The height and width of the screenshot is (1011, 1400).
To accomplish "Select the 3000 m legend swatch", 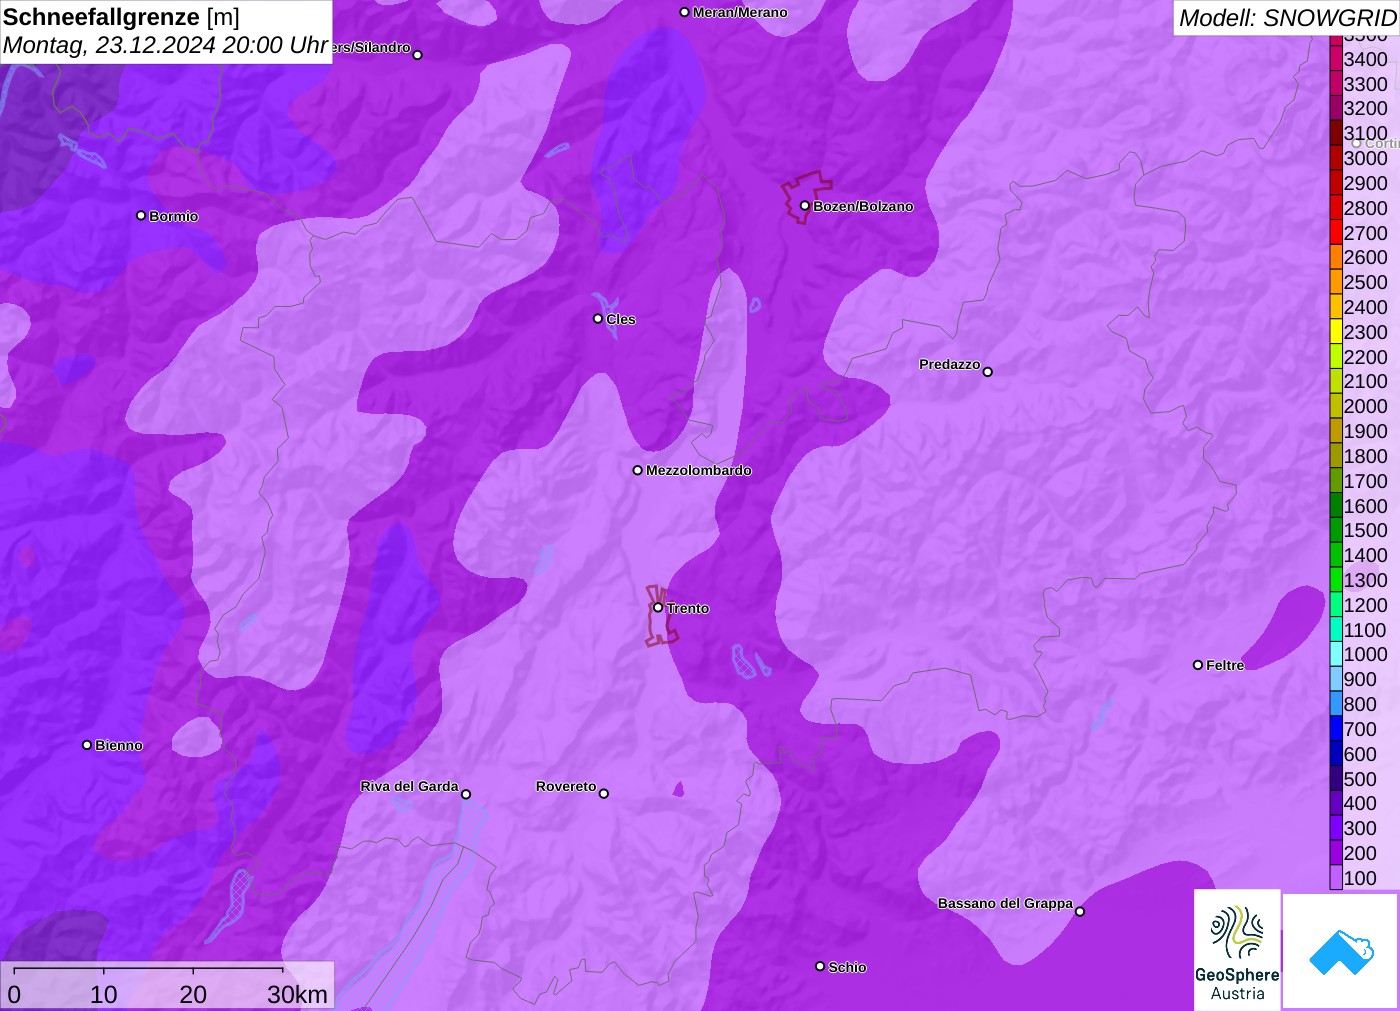I will [x=1336, y=158].
